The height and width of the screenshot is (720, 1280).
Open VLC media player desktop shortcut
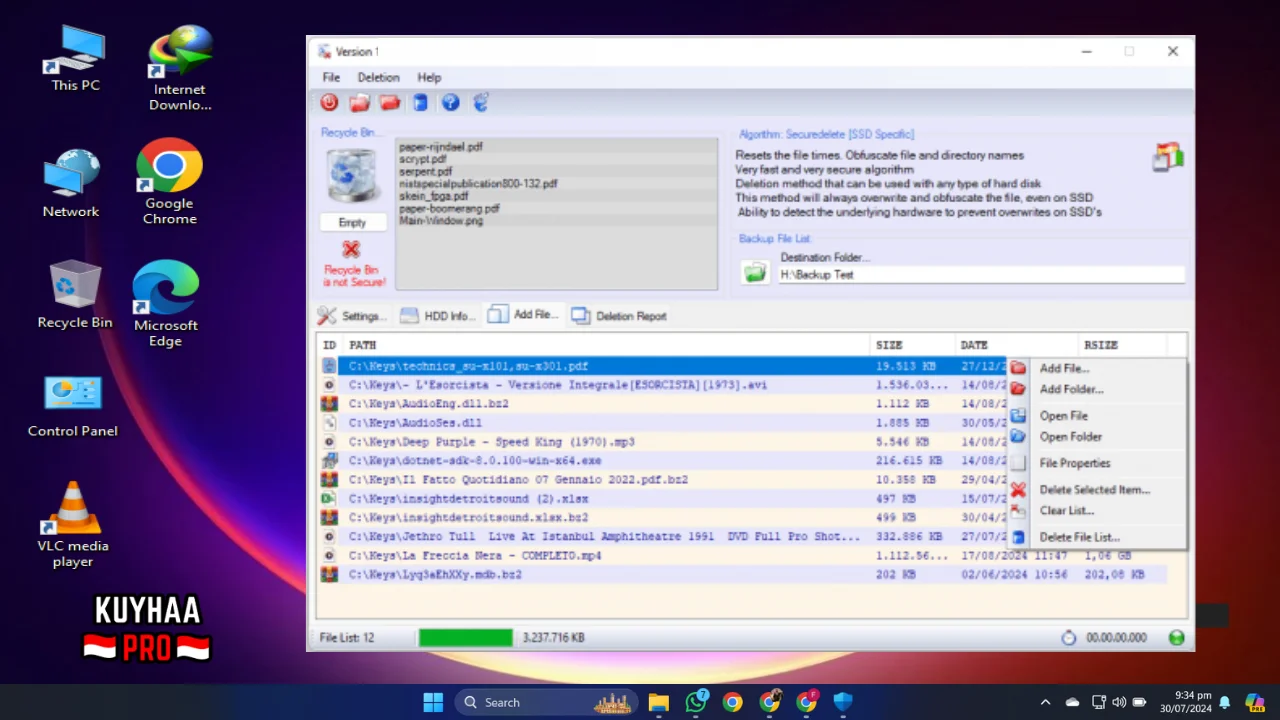pyautogui.click(x=73, y=525)
